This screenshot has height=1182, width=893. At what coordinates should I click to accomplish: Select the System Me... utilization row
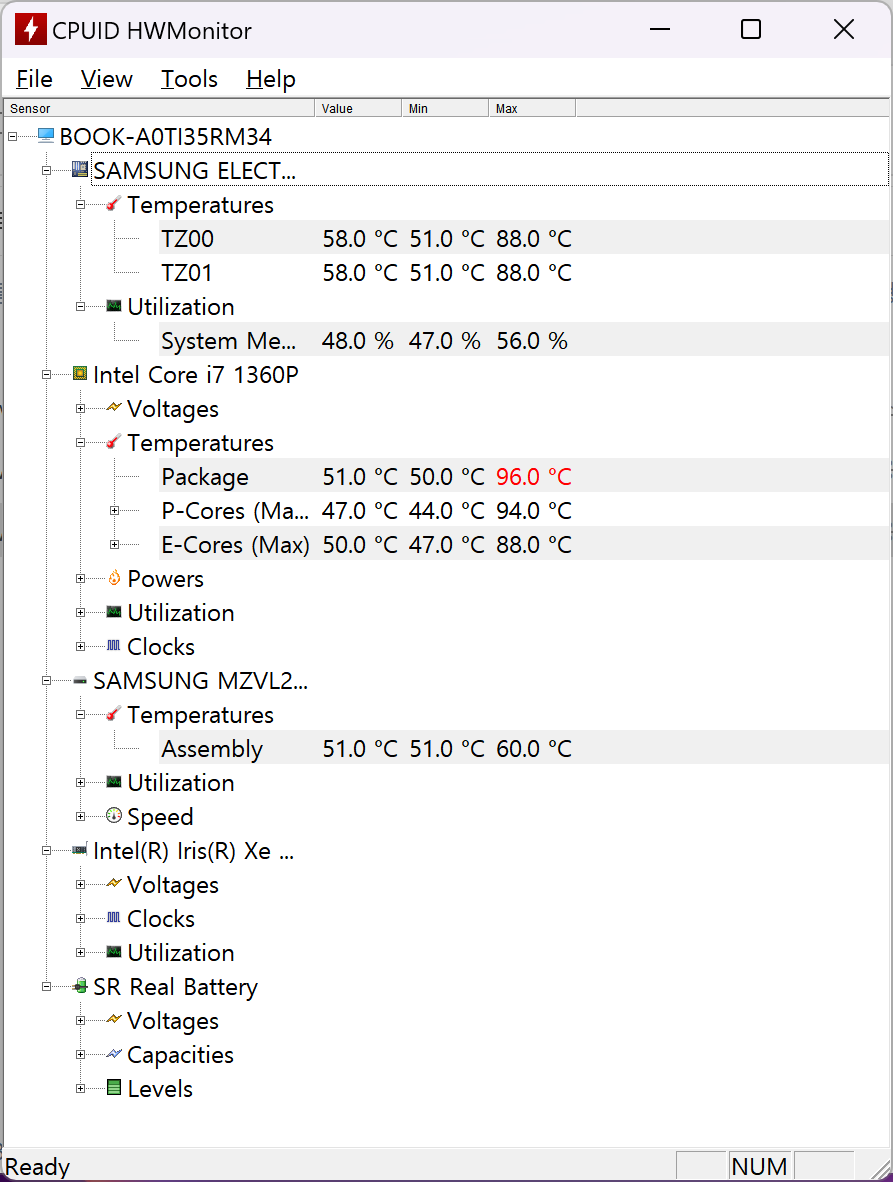[x=524, y=340]
